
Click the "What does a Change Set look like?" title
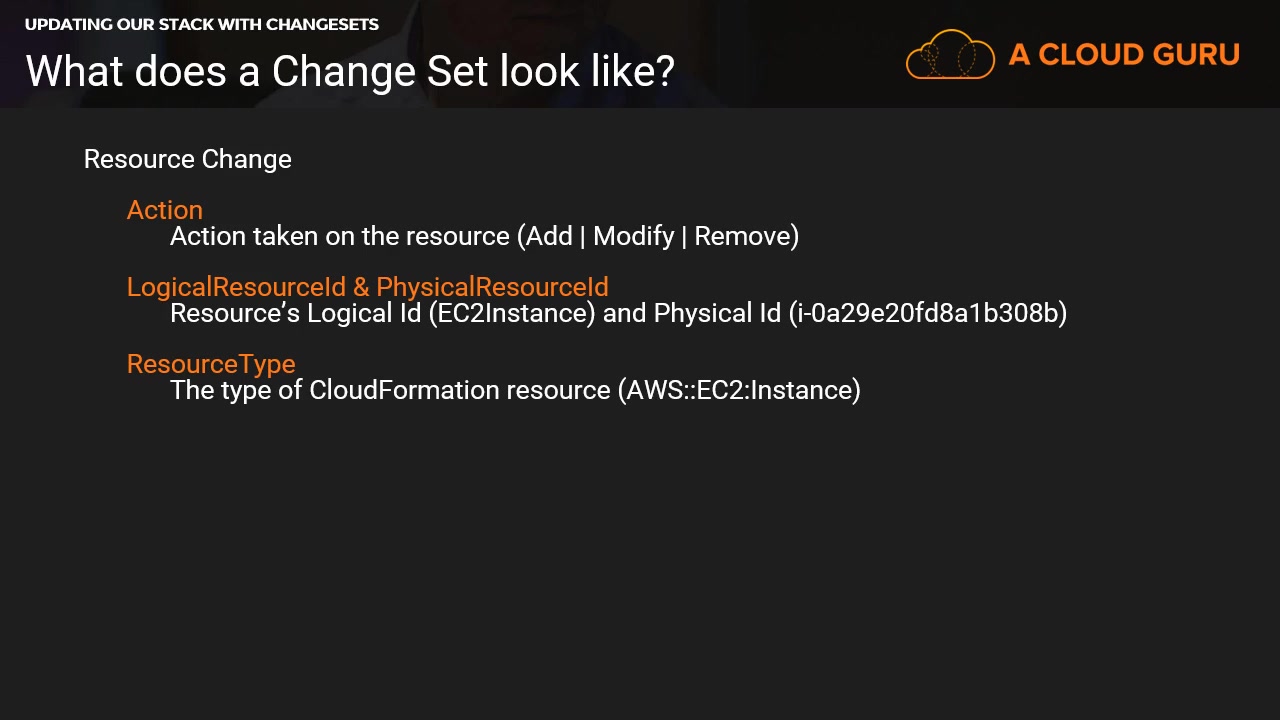pos(350,71)
